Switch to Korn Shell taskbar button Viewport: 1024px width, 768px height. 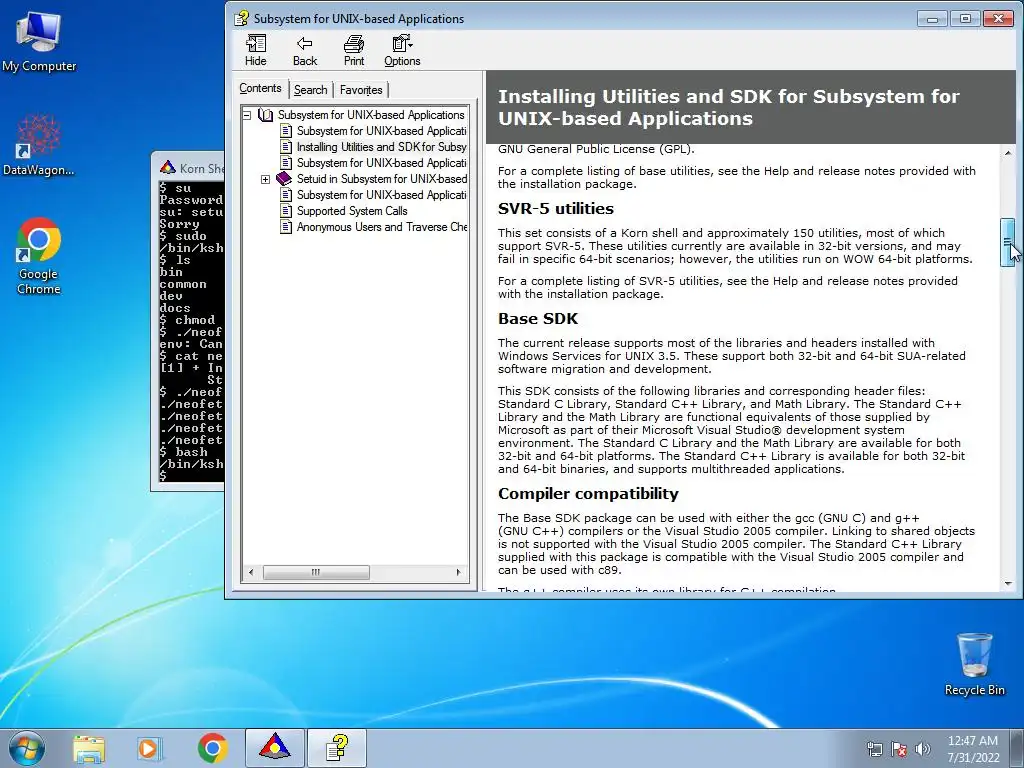tap(274, 748)
